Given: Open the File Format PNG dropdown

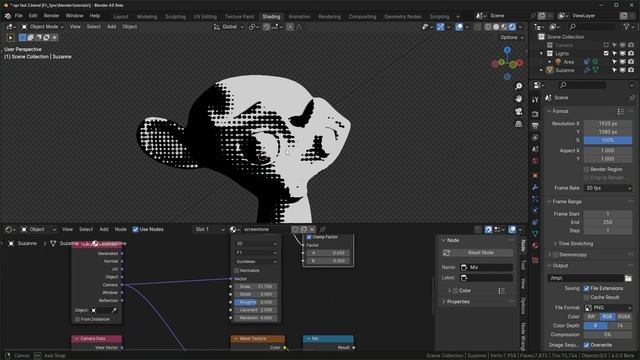Looking at the screenshot, I should point(608,308).
